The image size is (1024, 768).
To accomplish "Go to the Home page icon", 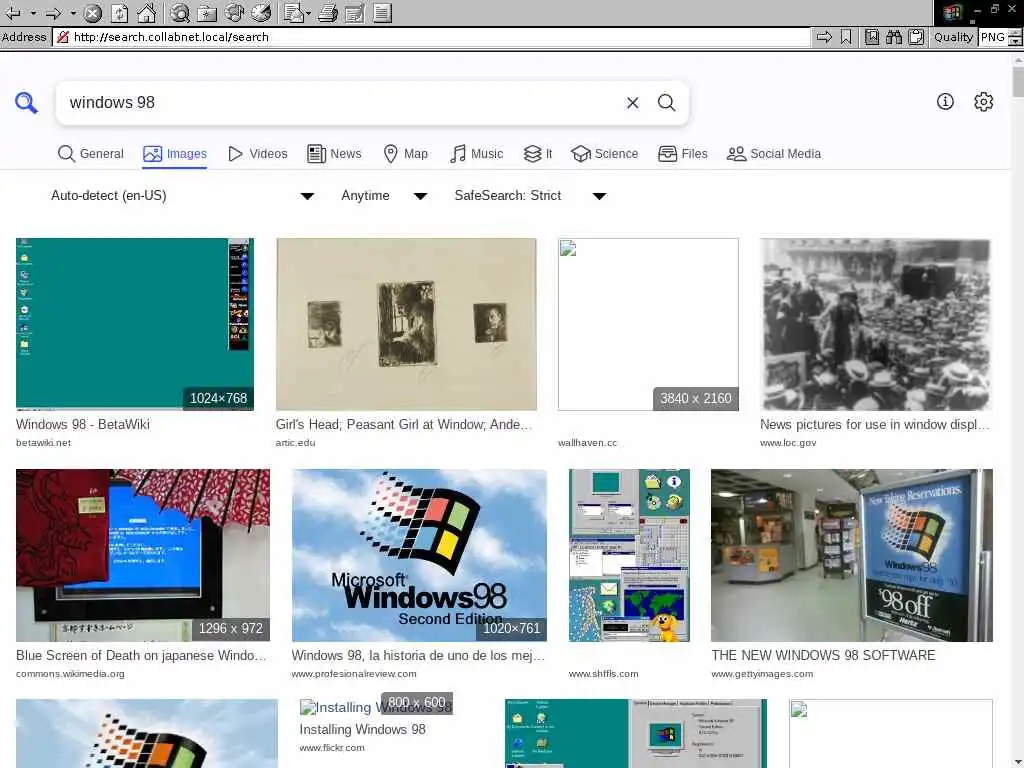I will pyautogui.click(x=146, y=12).
